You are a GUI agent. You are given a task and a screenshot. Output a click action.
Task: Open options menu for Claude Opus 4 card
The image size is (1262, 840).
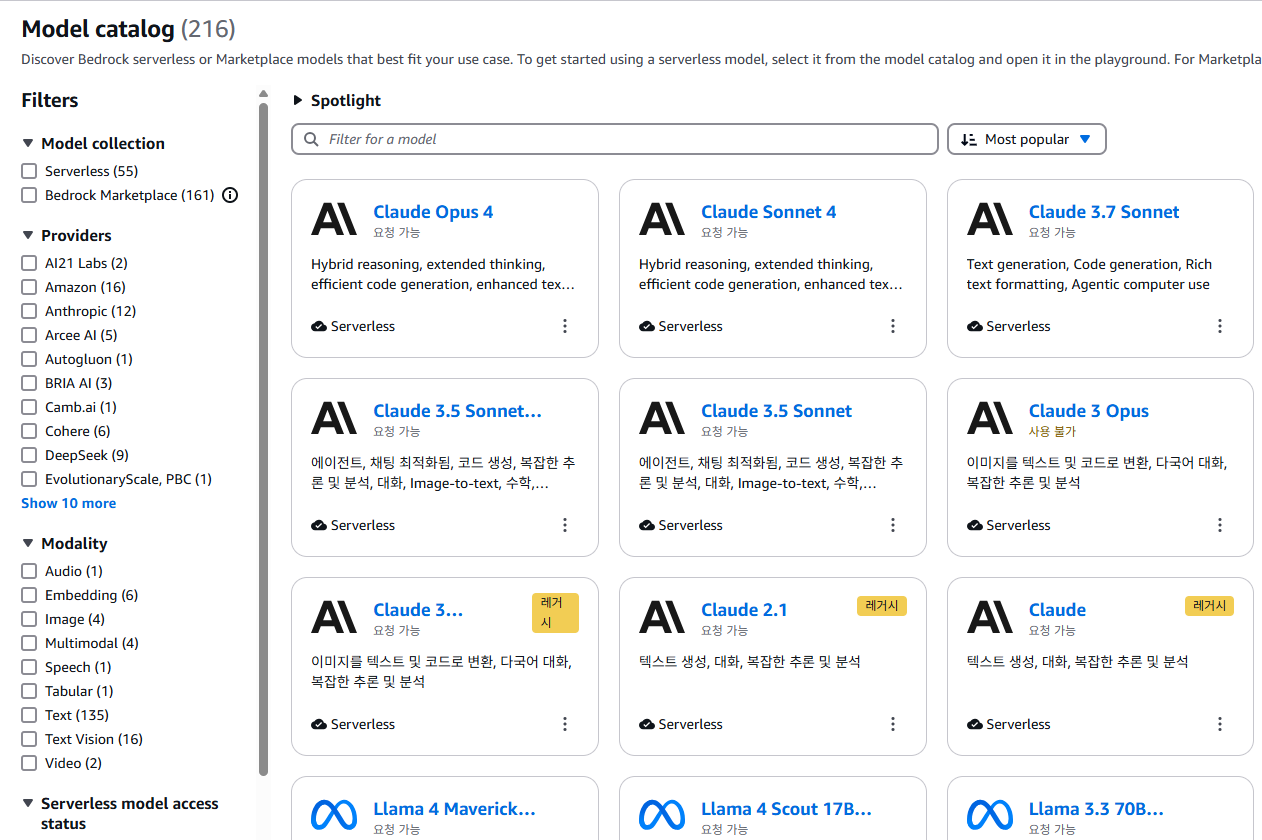click(x=565, y=326)
